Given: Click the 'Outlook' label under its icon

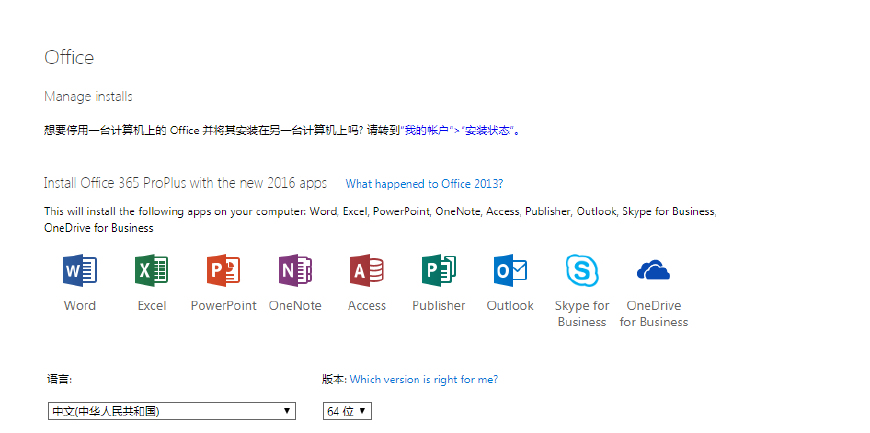Looking at the screenshot, I should point(510,305).
